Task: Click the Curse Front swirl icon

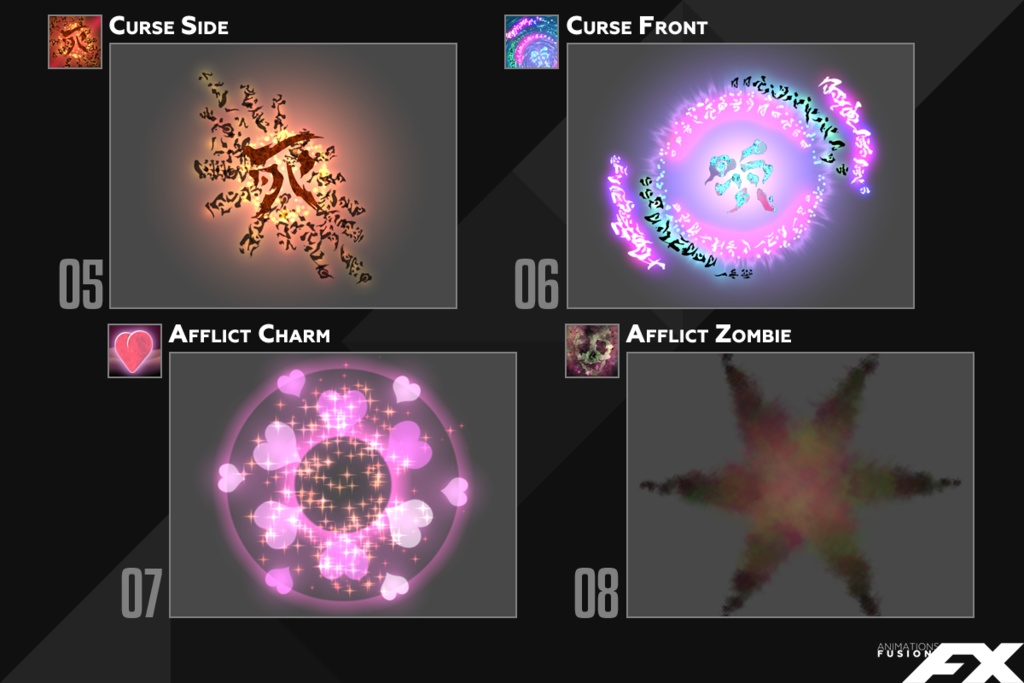Action: pyautogui.click(x=532, y=42)
